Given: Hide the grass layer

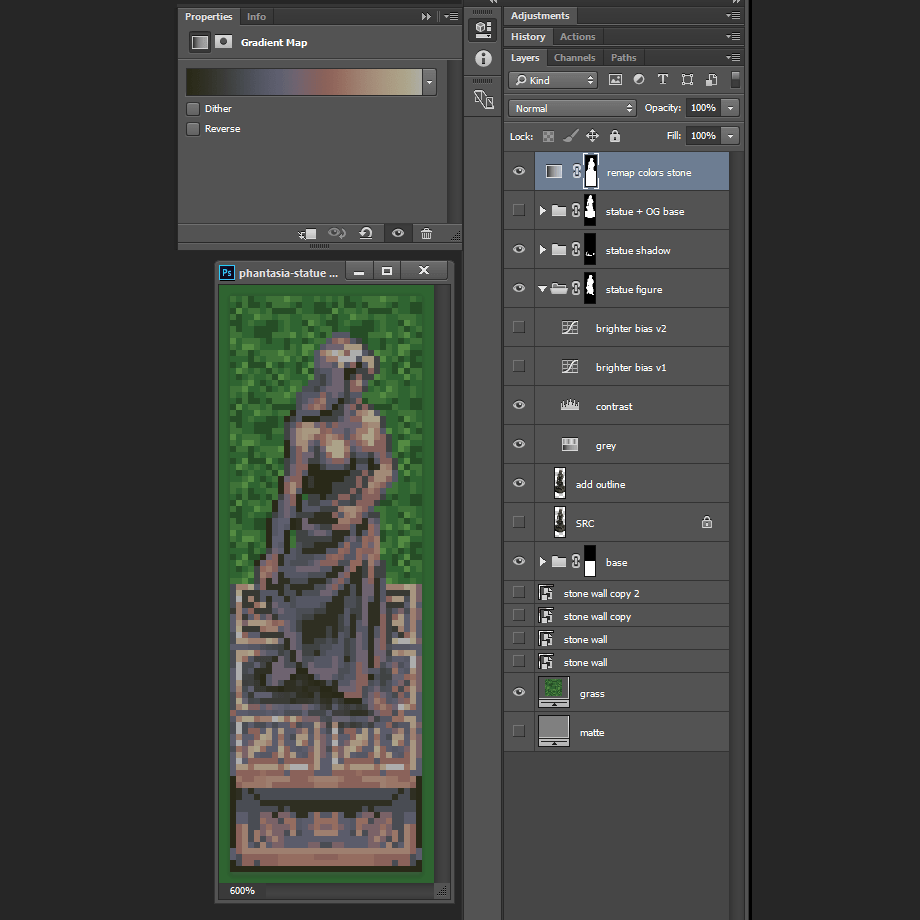Looking at the screenshot, I should pyautogui.click(x=518, y=693).
